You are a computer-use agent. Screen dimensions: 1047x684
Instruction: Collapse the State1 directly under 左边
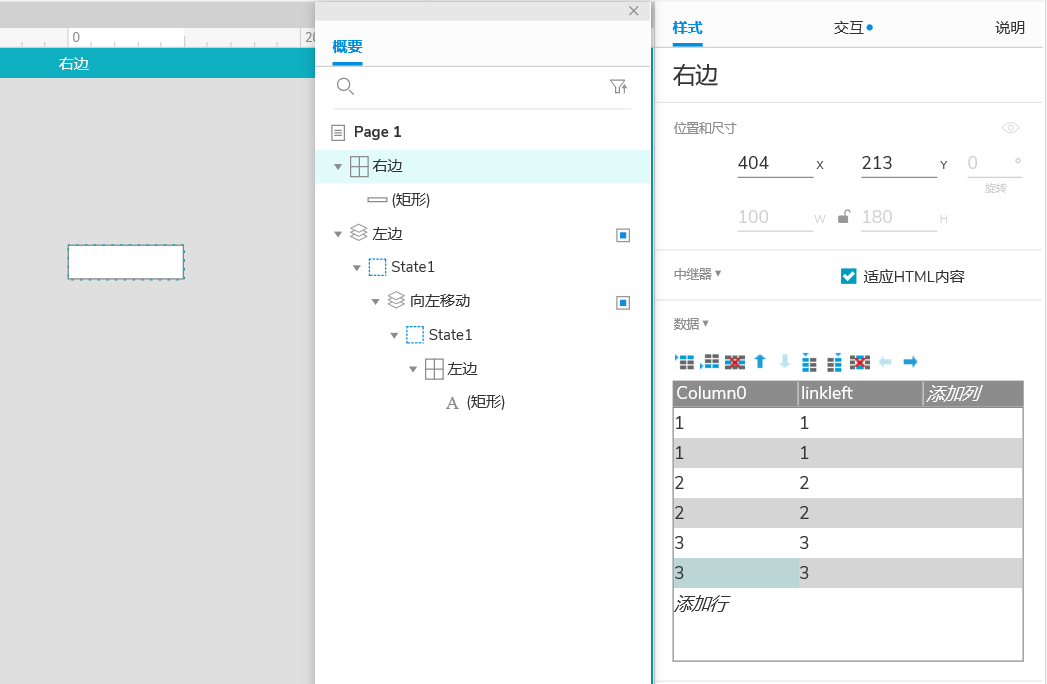(357, 268)
